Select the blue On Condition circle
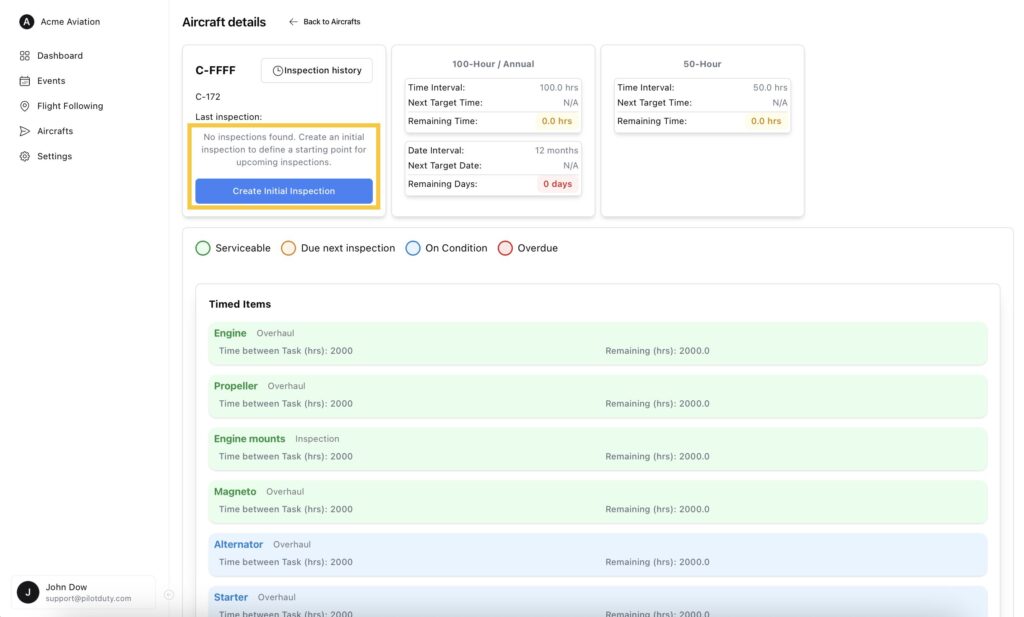 pyautogui.click(x=413, y=248)
